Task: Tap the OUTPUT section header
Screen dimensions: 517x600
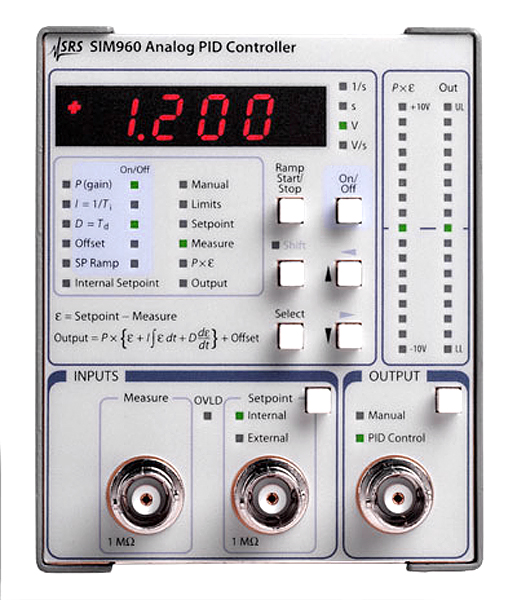Action: coord(395,376)
